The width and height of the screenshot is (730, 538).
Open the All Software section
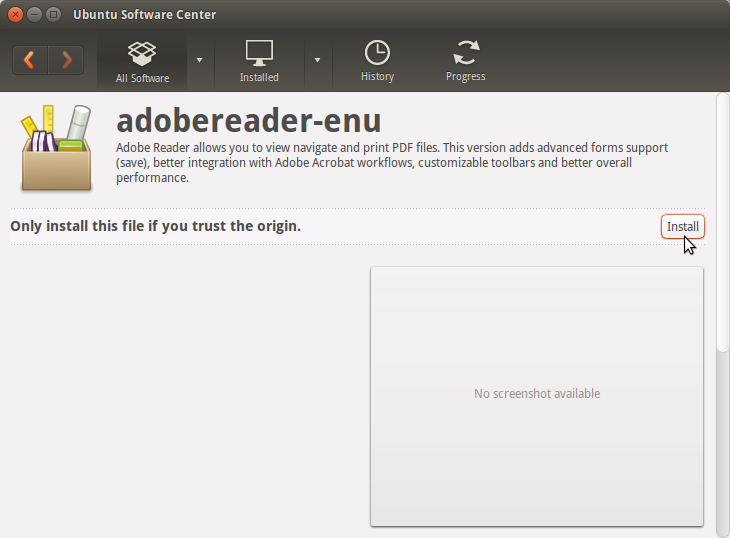142,61
